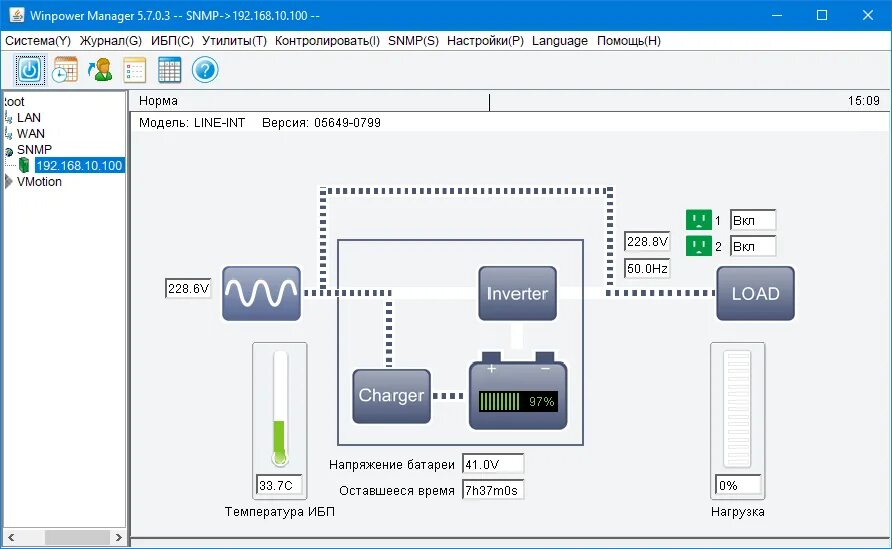Click the Inverter block in the diagram

coord(517,294)
